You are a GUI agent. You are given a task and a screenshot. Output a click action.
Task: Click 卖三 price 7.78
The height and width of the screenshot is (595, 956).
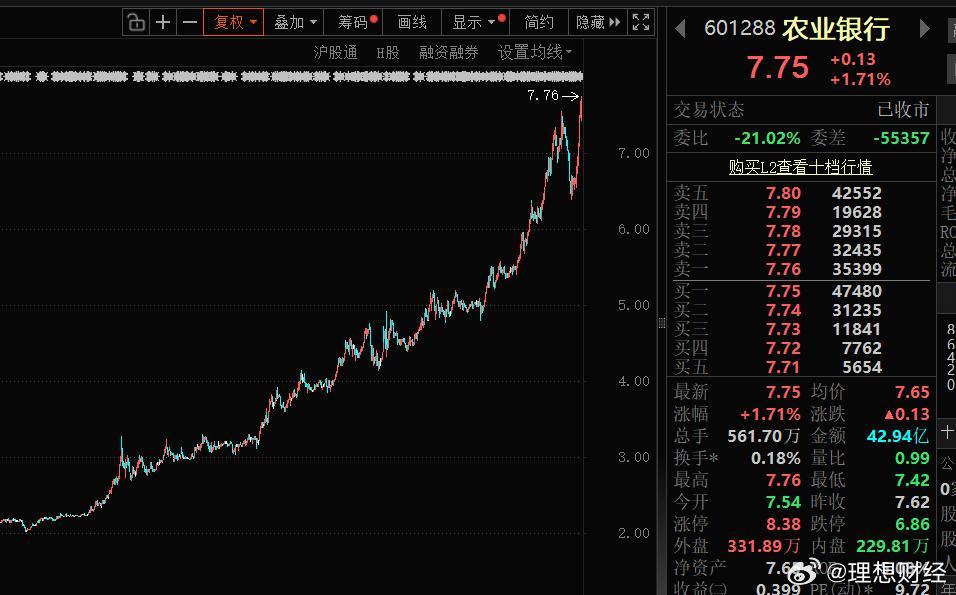[x=783, y=231]
